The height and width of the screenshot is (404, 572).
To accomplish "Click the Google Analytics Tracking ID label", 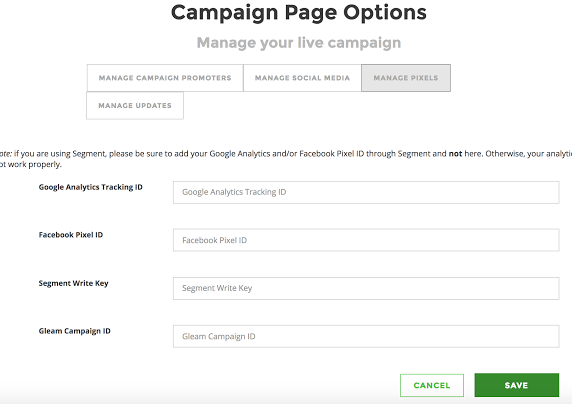I will click(x=90, y=187).
